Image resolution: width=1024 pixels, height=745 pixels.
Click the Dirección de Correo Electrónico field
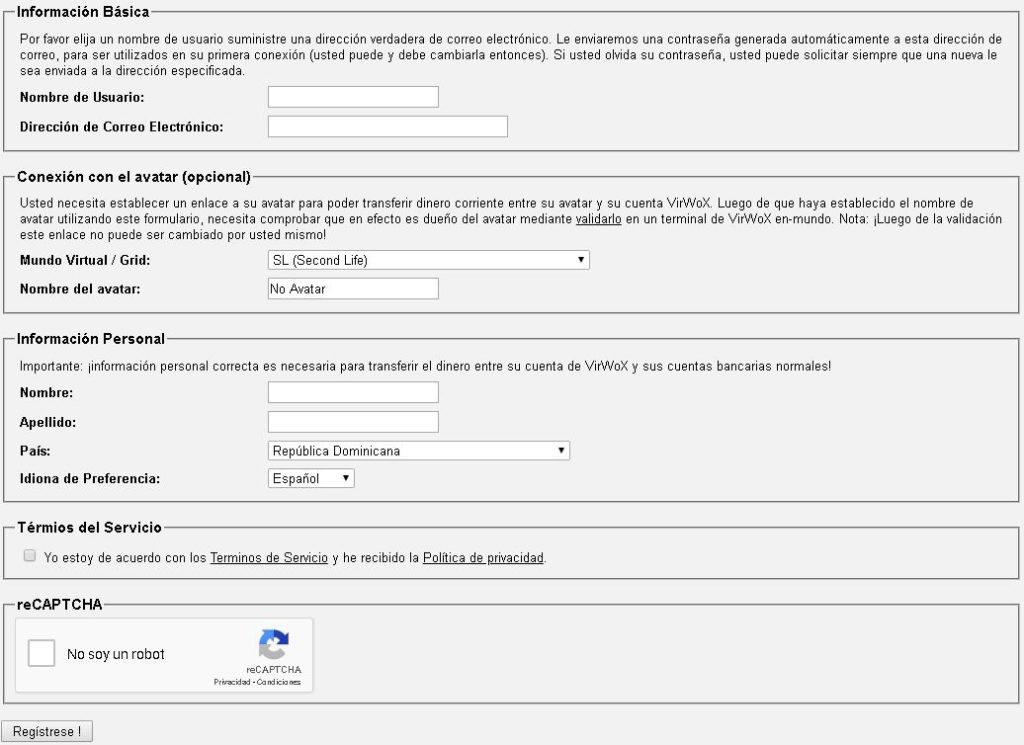387,127
